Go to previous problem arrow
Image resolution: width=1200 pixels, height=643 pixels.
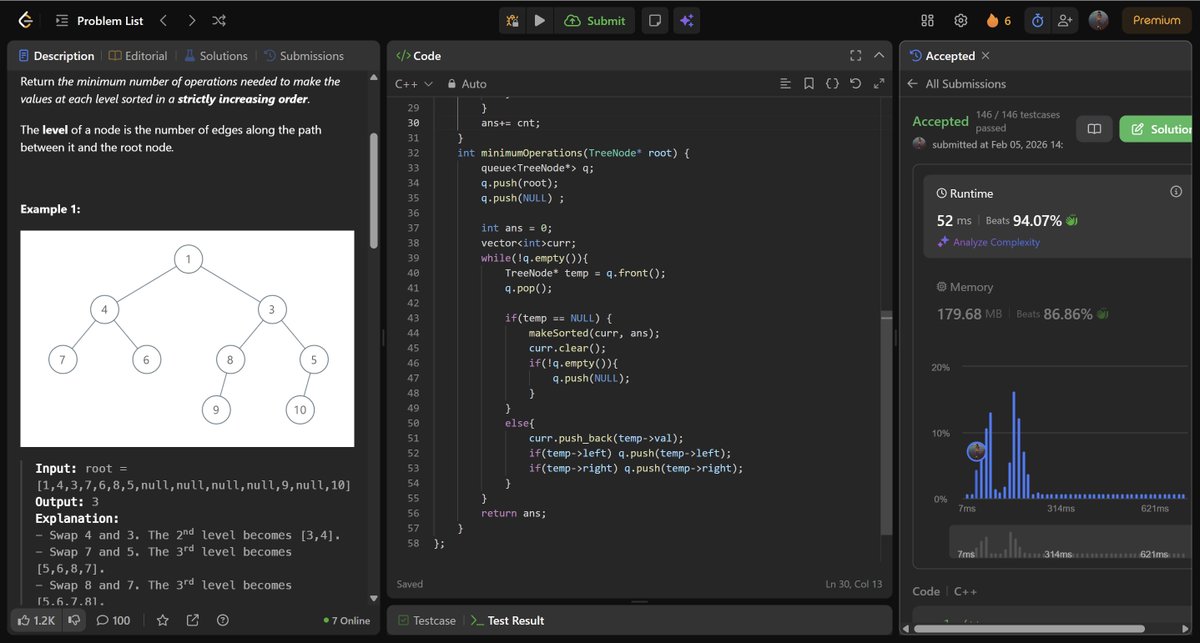[163, 20]
